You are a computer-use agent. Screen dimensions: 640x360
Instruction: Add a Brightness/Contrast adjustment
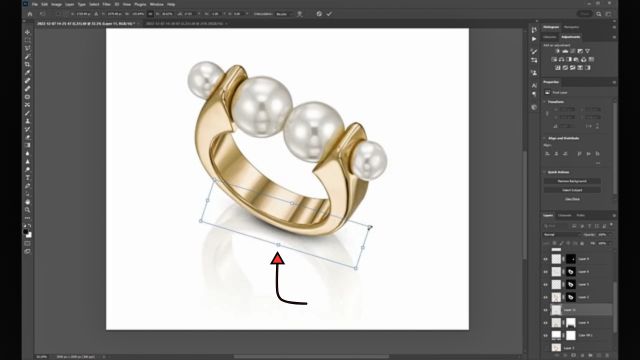coord(558,51)
